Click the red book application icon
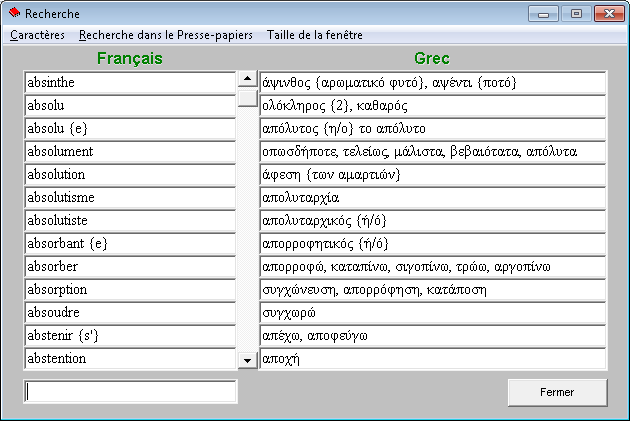The width and height of the screenshot is (630, 421). coord(14,13)
